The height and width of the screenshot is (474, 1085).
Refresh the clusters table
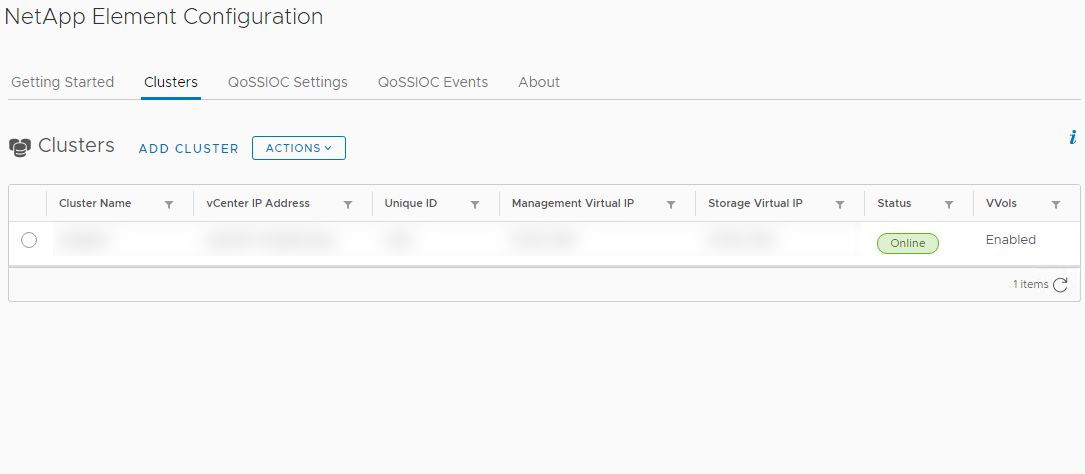1060,284
